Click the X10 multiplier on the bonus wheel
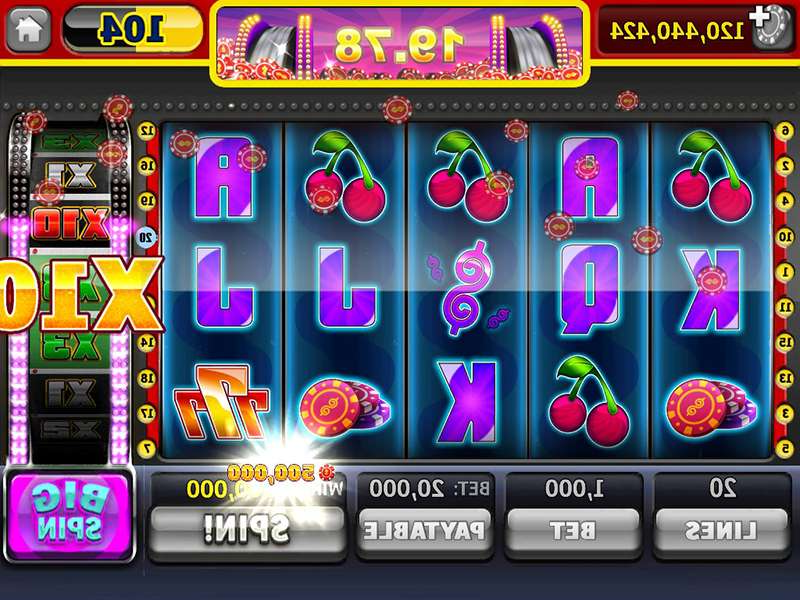The width and height of the screenshot is (800, 600). click(x=71, y=223)
